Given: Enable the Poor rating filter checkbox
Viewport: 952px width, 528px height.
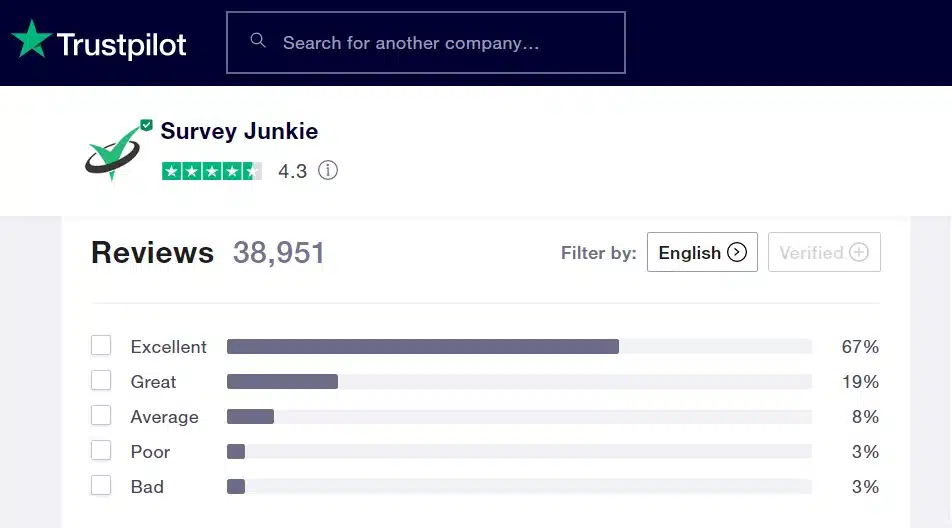Looking at the screenshot, I should (101, 451).
